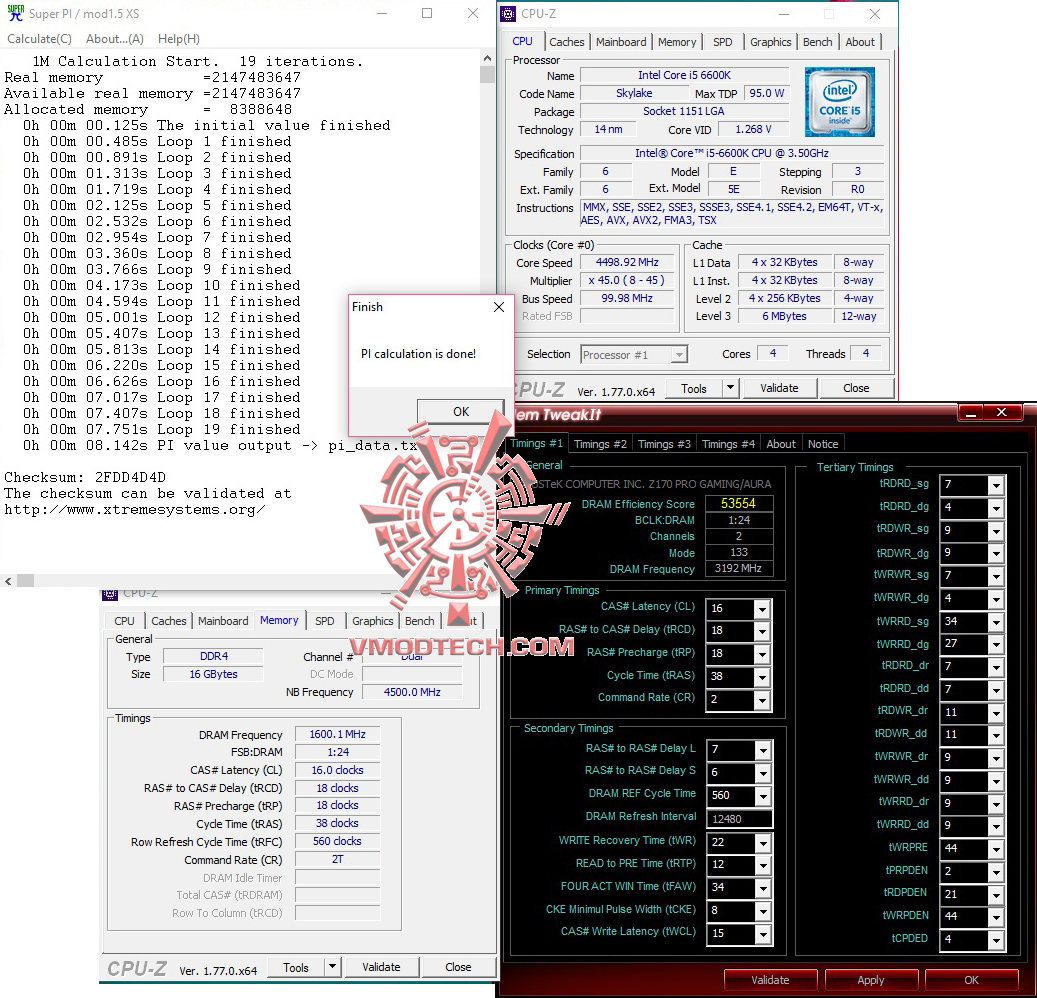The height and width of the screenshot is (998, 1037).
Task: Click Validate in the lower CPU-Z window
Action: pos(381,967)
